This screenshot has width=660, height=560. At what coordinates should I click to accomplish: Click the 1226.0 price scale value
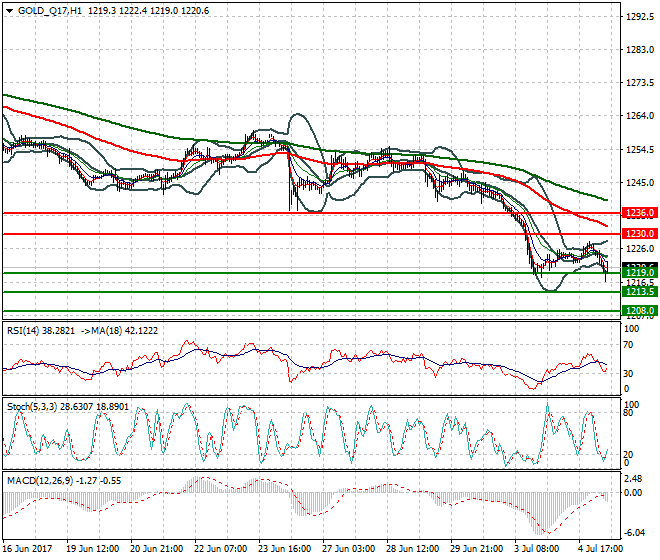point(640,249)
